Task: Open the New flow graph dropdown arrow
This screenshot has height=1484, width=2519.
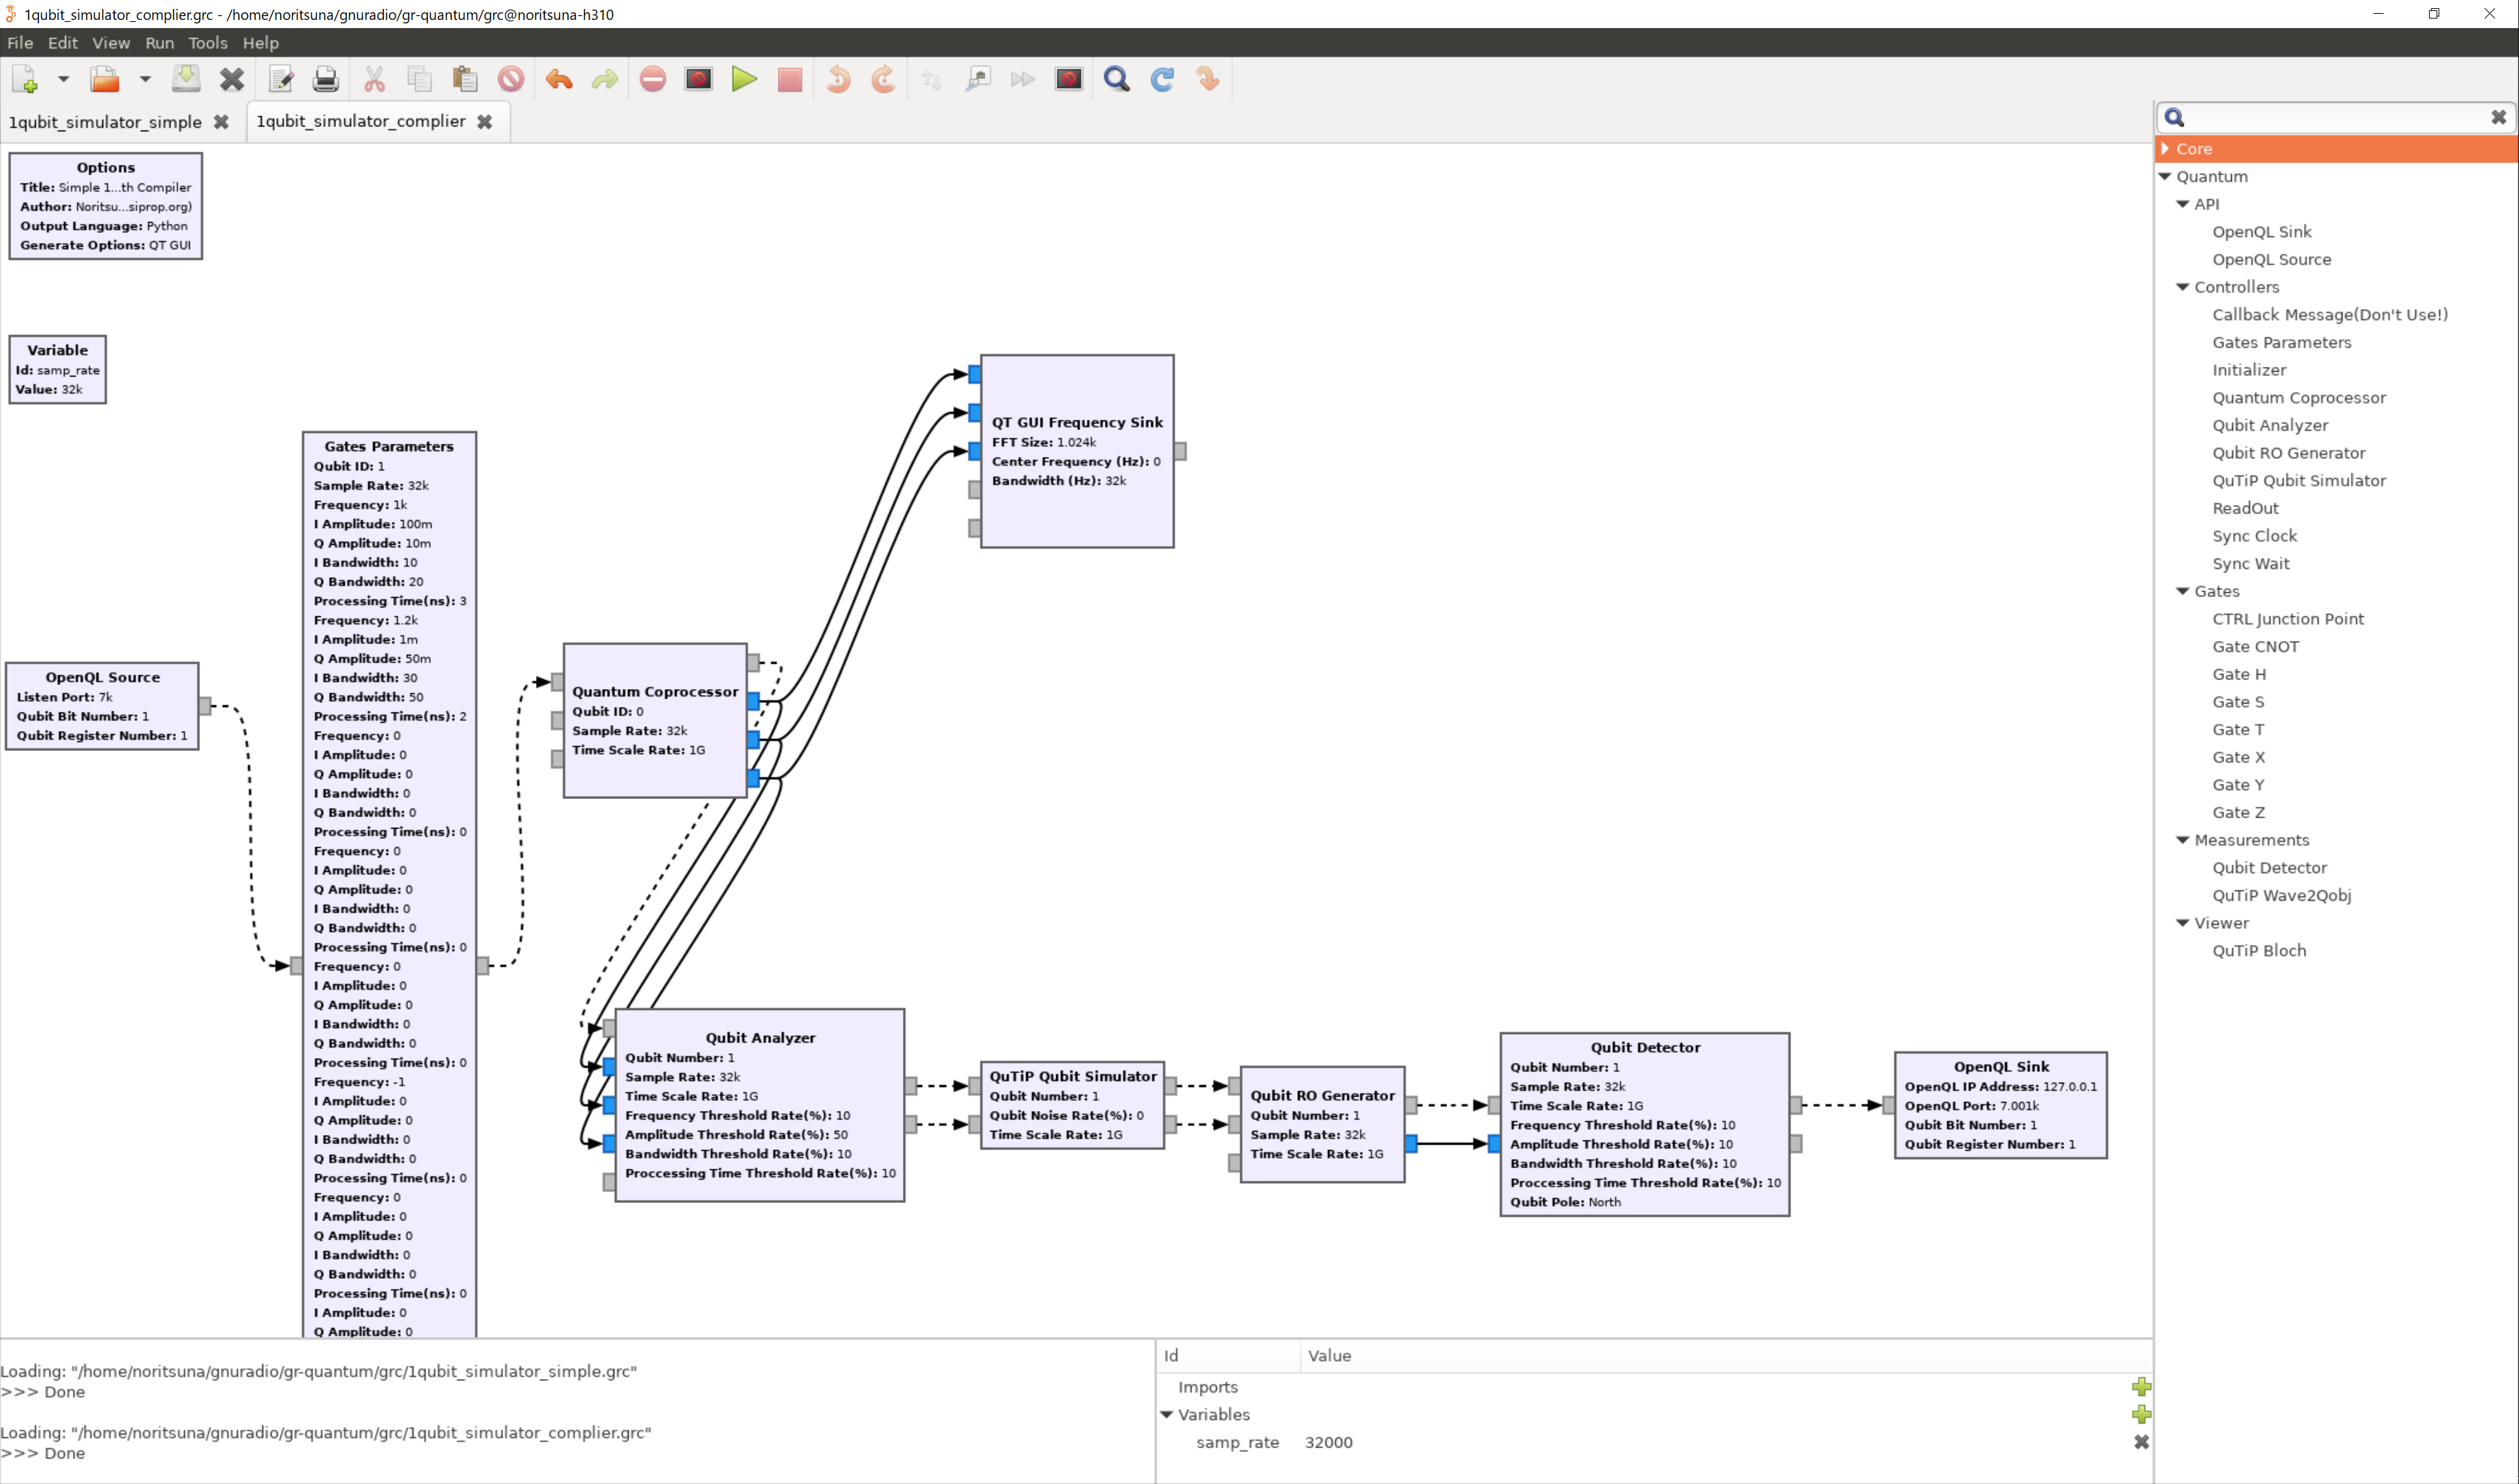Action: (63, 79)
